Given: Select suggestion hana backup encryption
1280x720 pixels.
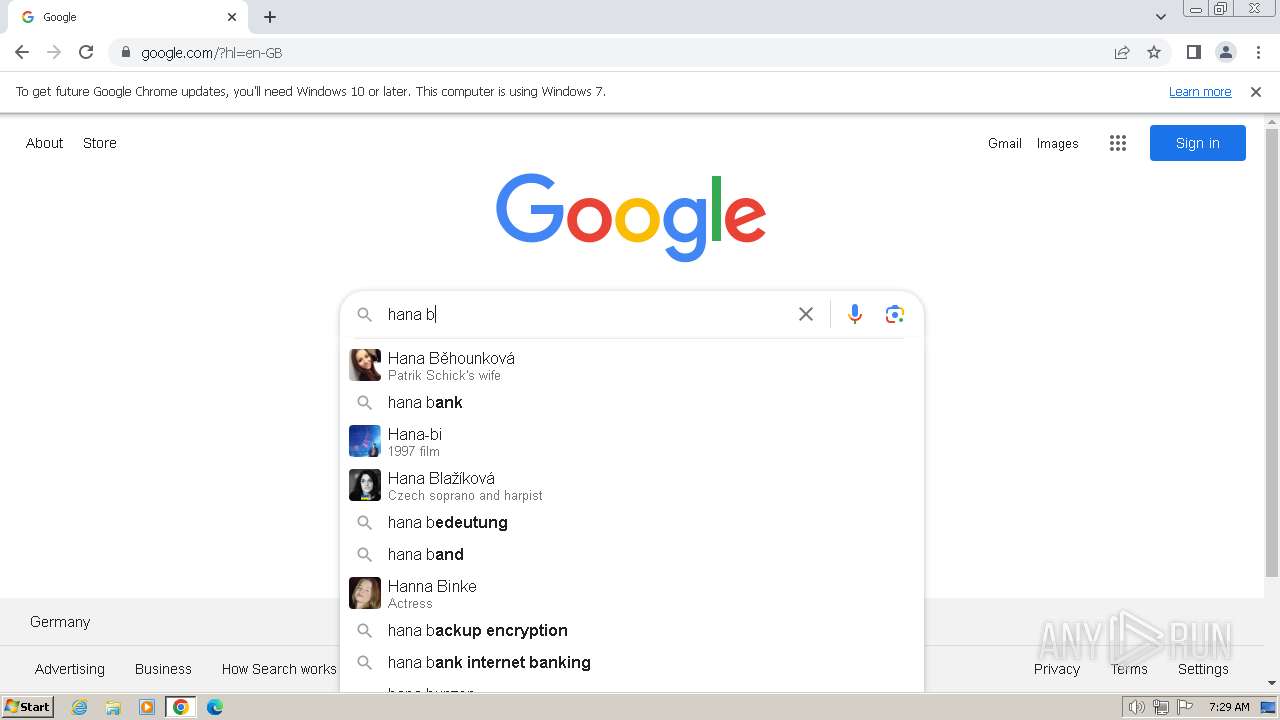Looking at the screenshot, I should tap(632, 630).
